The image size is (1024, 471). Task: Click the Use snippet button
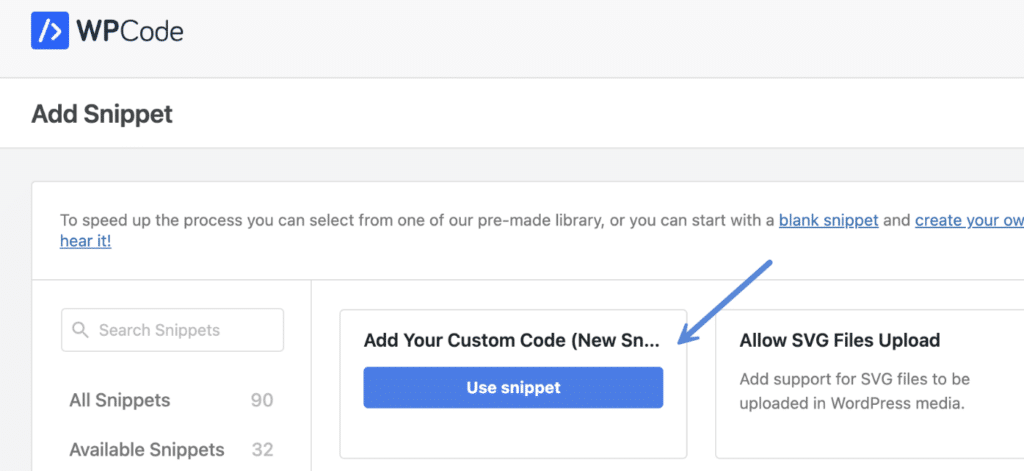click(x=513, y=387)
